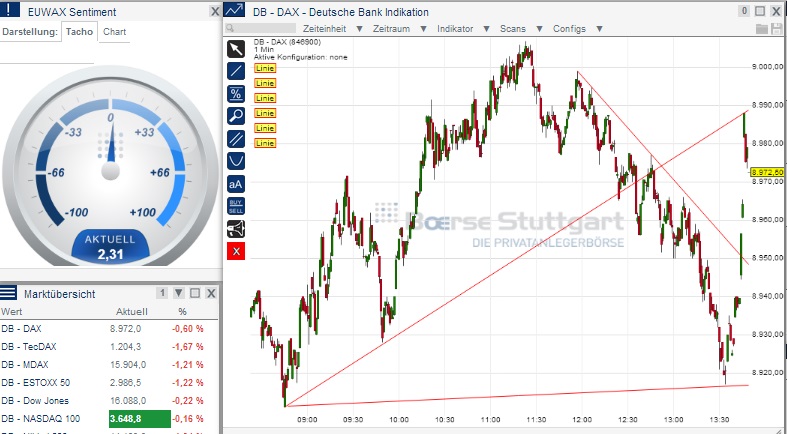This screenshot has height=434, width=787.
Task: Click the floppy disk save icon
Action: coord(775,29)
